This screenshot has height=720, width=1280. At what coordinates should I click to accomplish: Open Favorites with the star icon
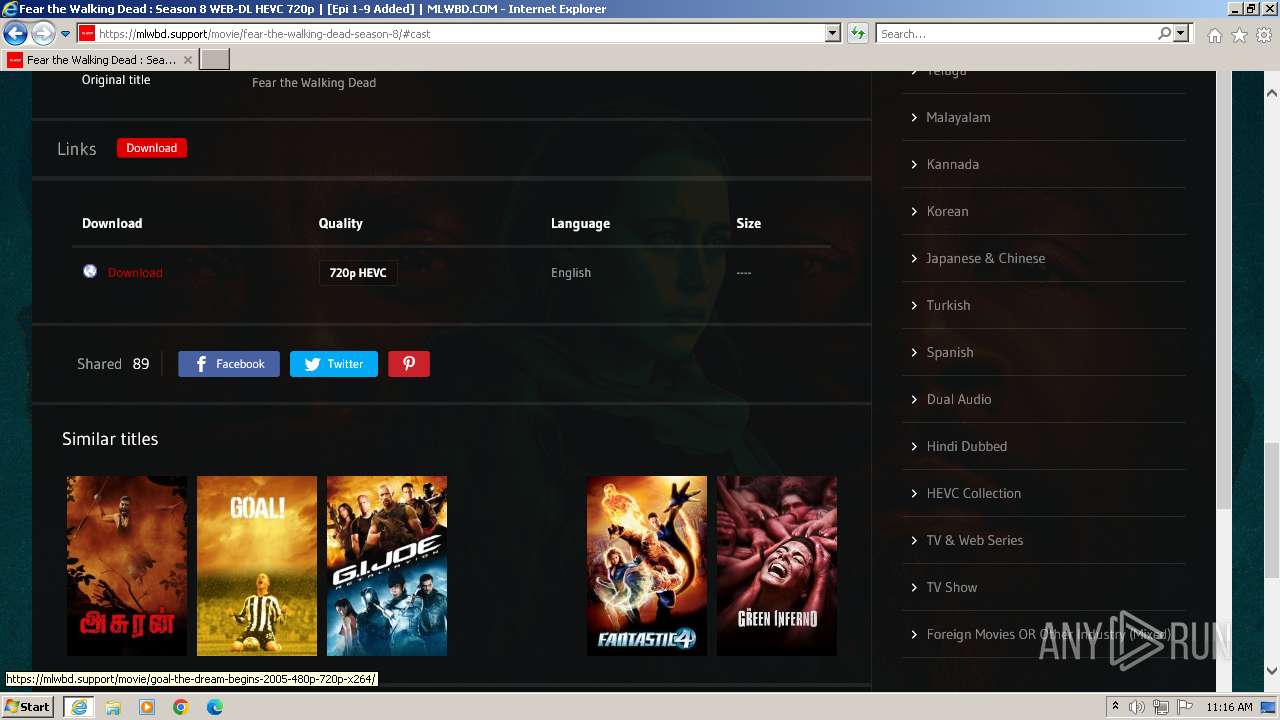tap(1239, 35)
